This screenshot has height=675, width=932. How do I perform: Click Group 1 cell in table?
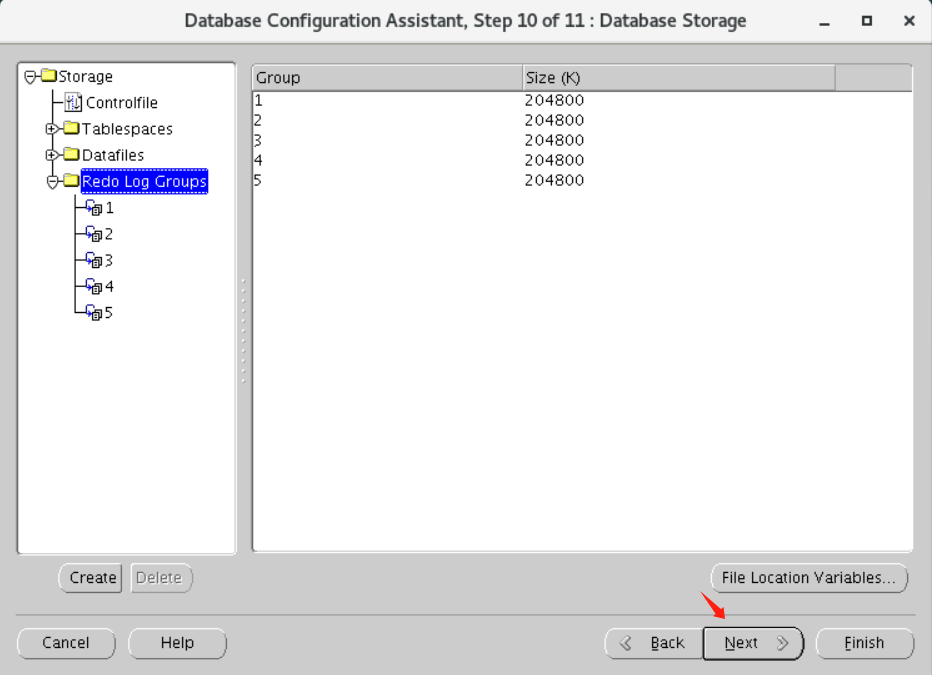[388, 100]
